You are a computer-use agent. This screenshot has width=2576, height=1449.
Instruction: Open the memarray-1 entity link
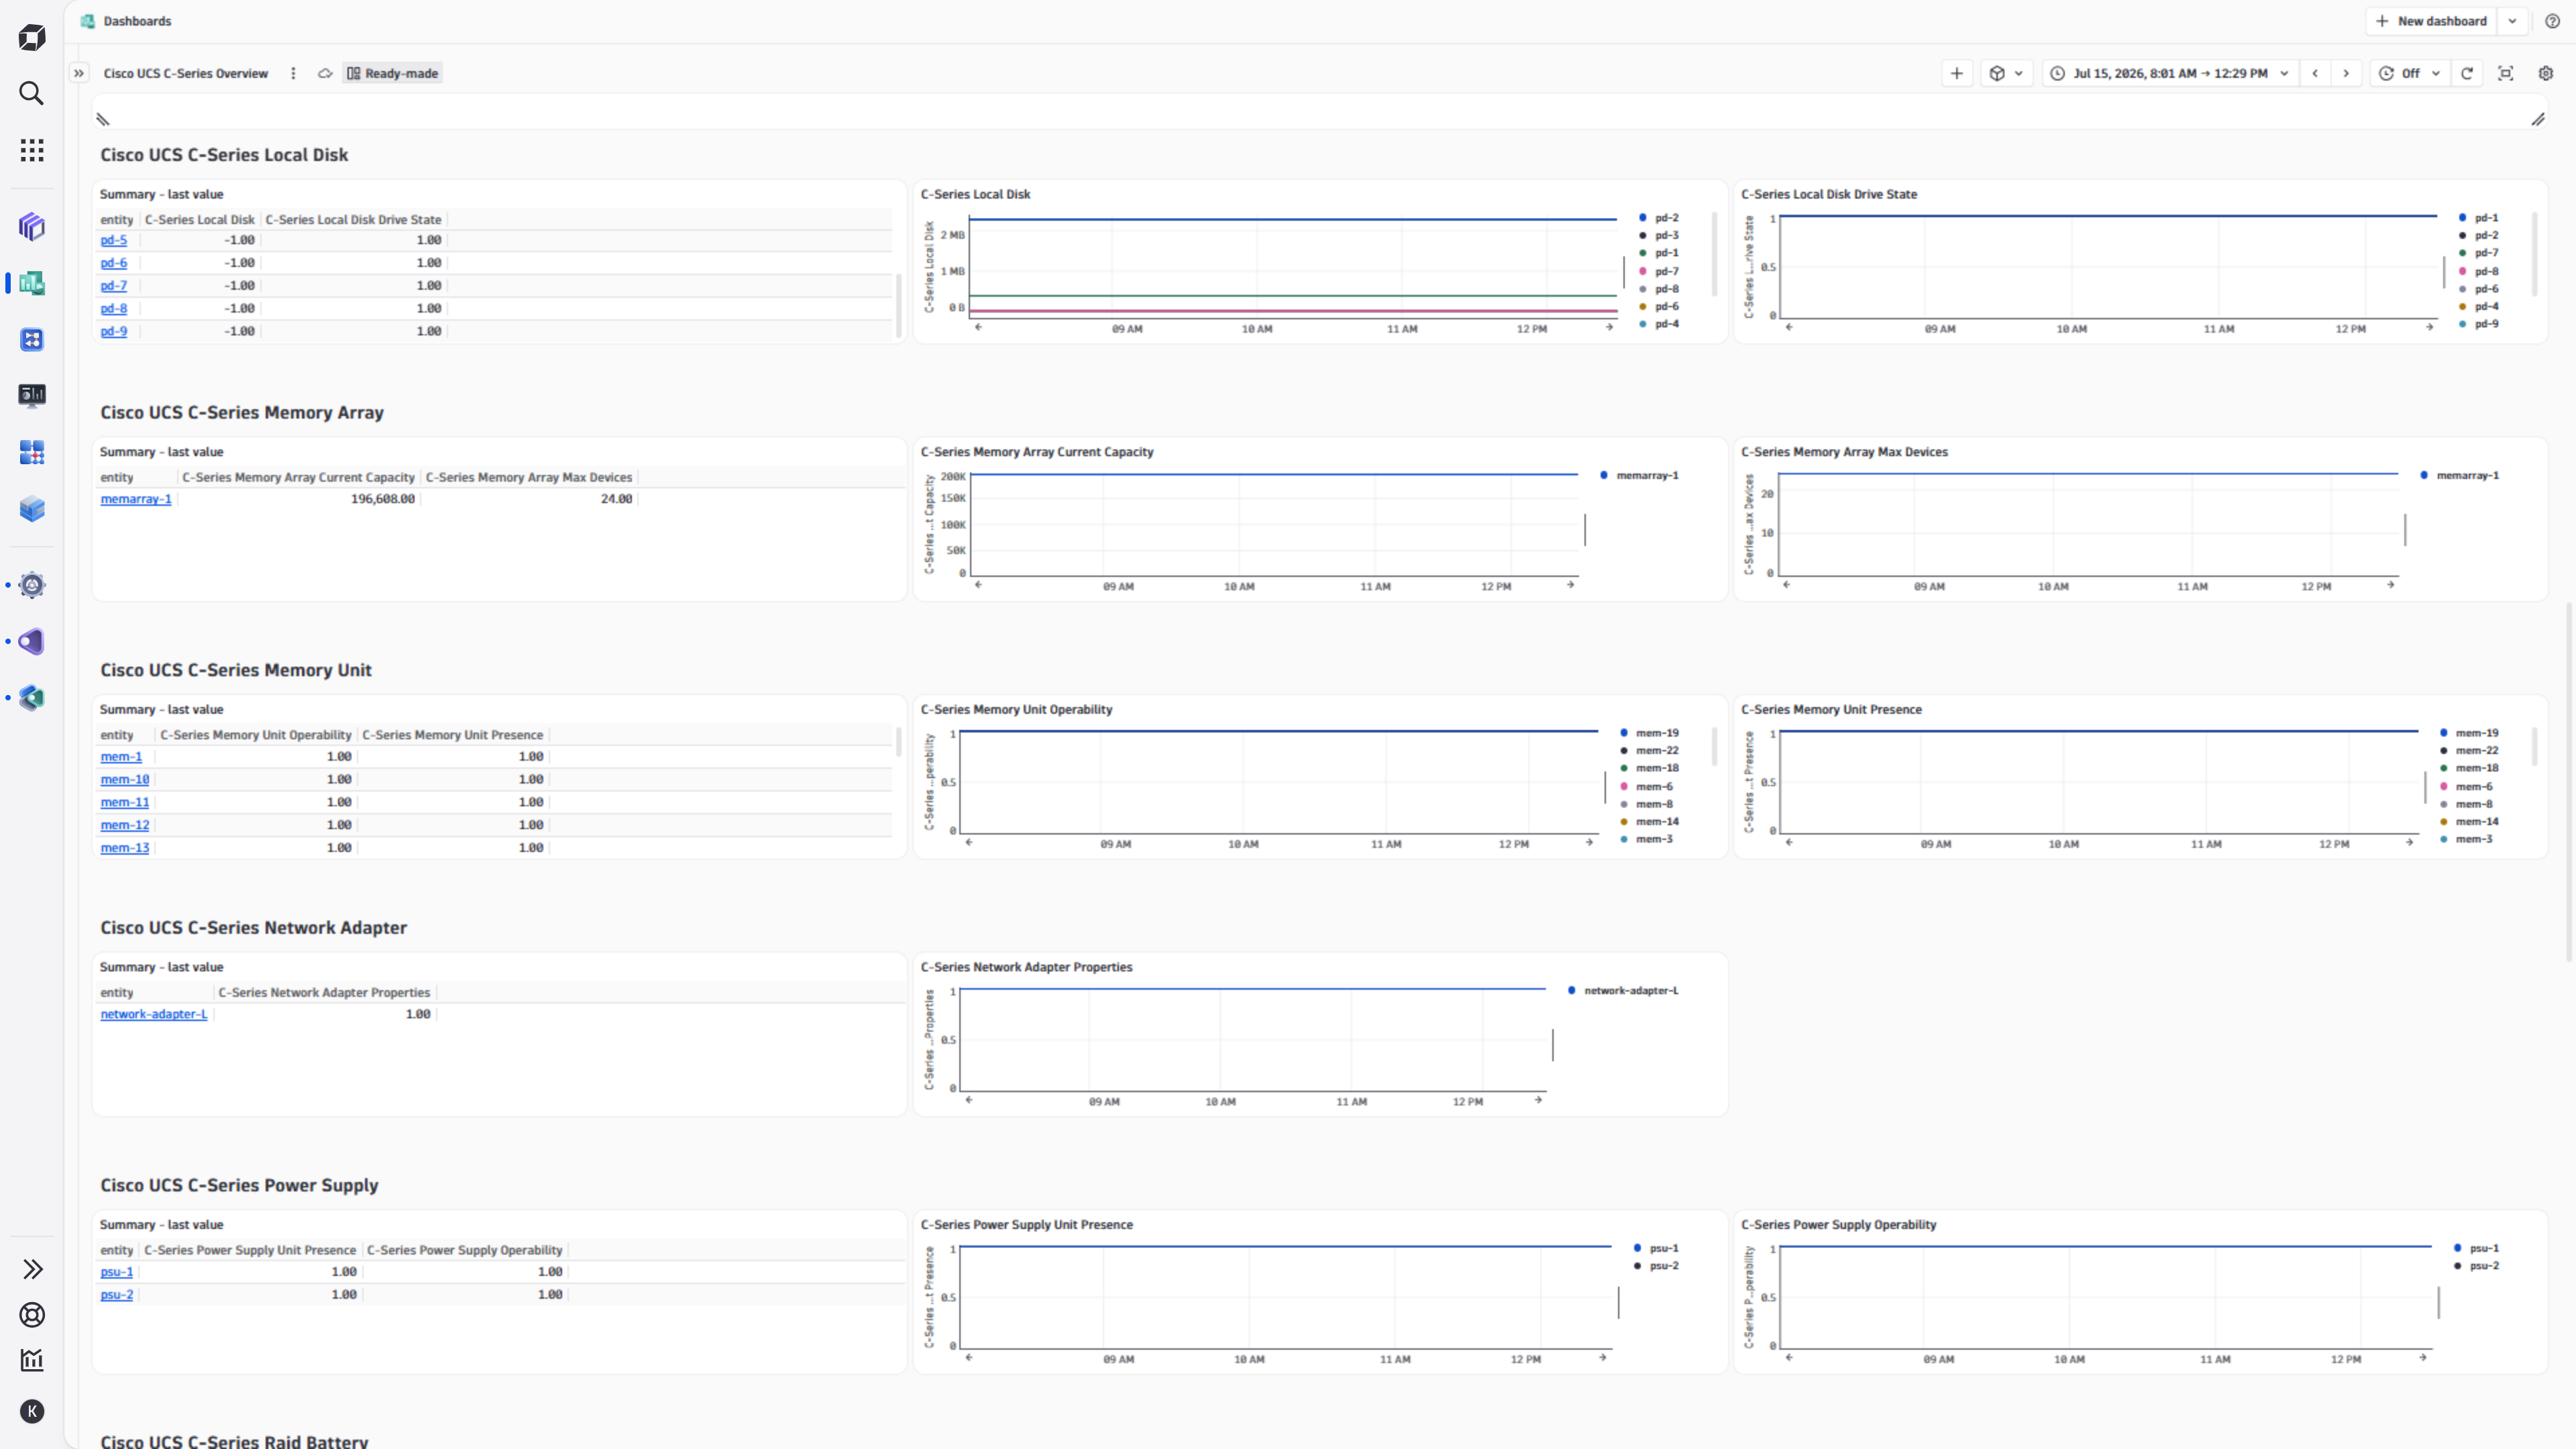[136, 499]
